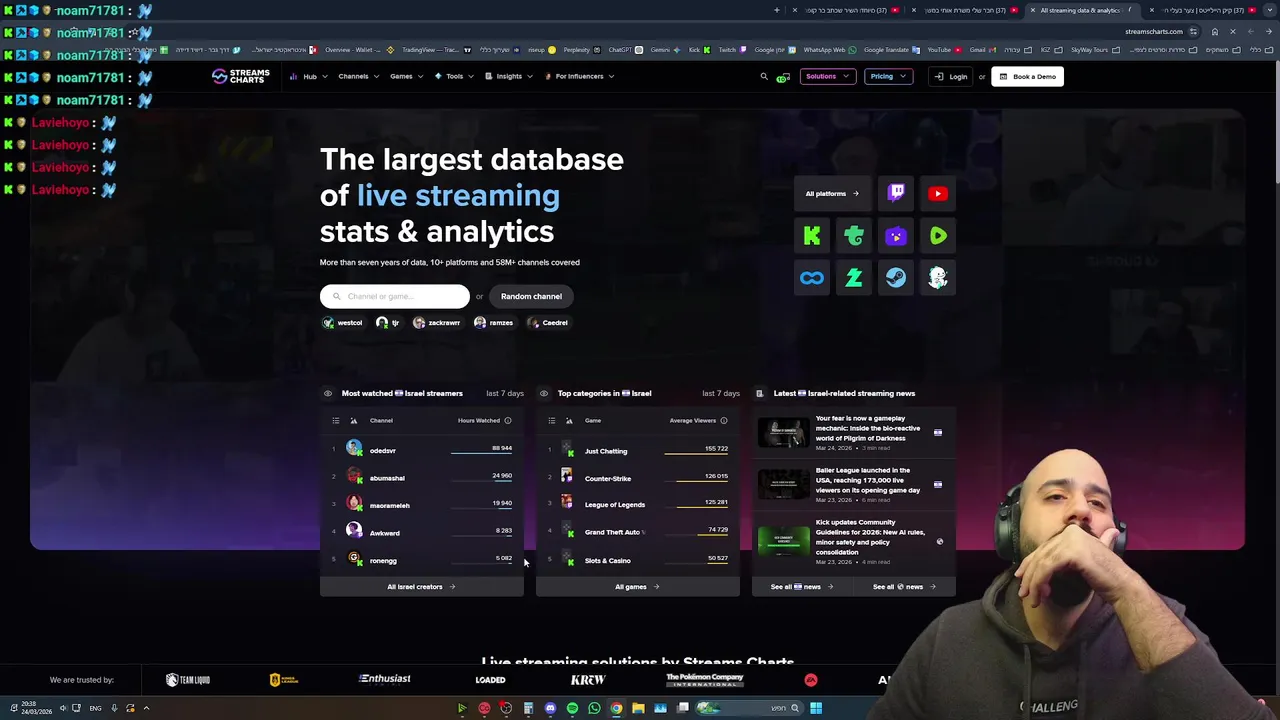Viewport: 1280px width, 720px height.
Task: Click the Windows Start button
Action: pyautogui.click(x=816, y=708)
